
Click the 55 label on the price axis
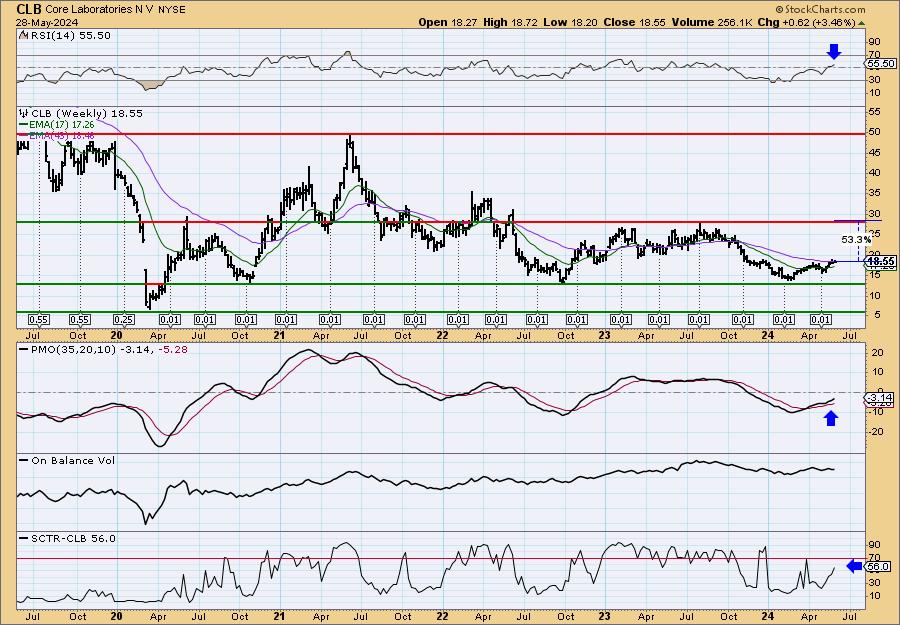pos(875,112)
